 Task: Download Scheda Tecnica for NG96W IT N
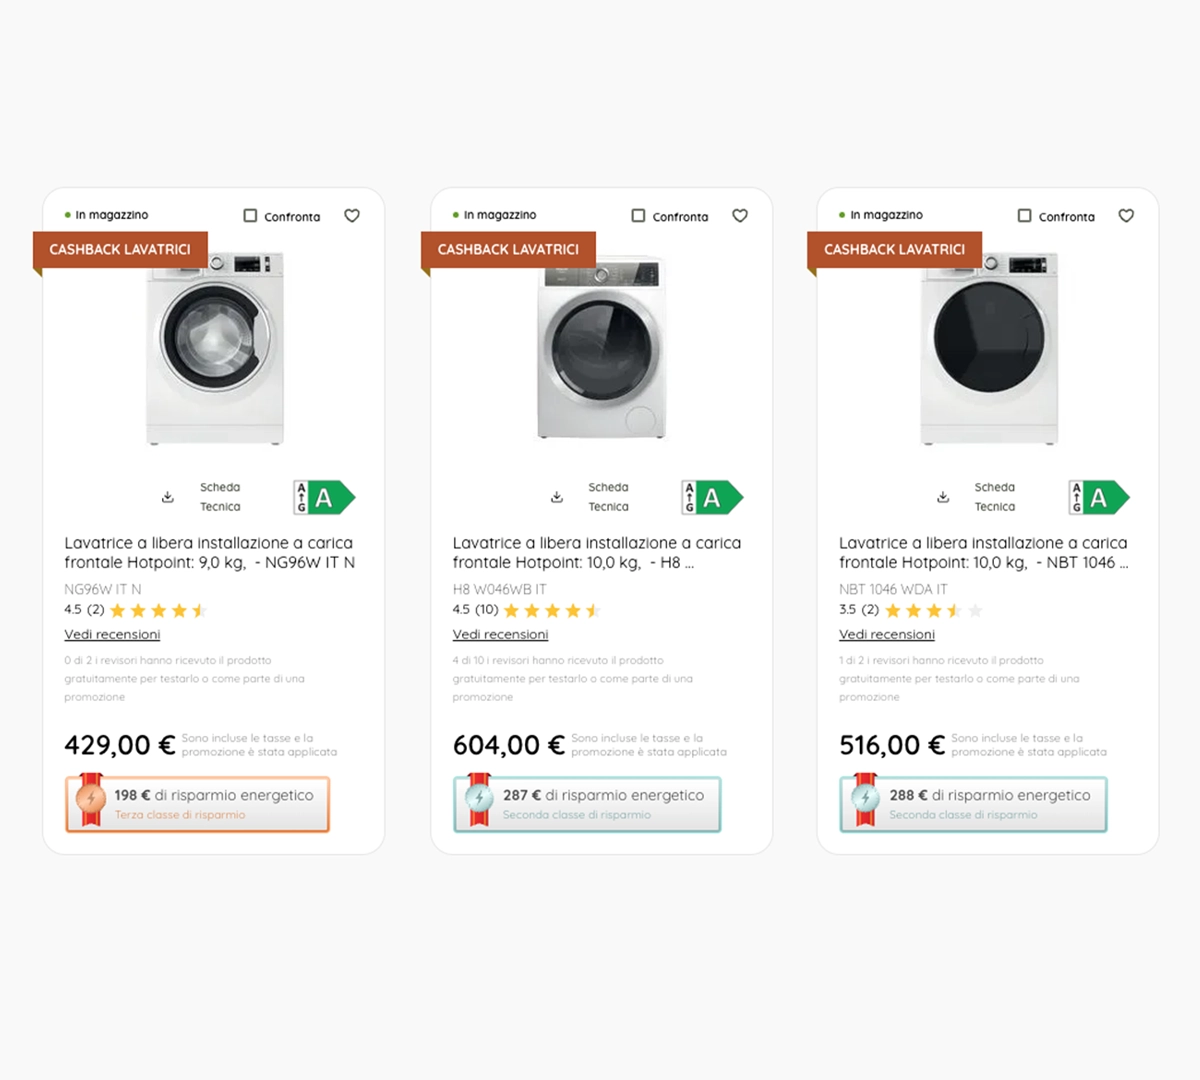168,497
